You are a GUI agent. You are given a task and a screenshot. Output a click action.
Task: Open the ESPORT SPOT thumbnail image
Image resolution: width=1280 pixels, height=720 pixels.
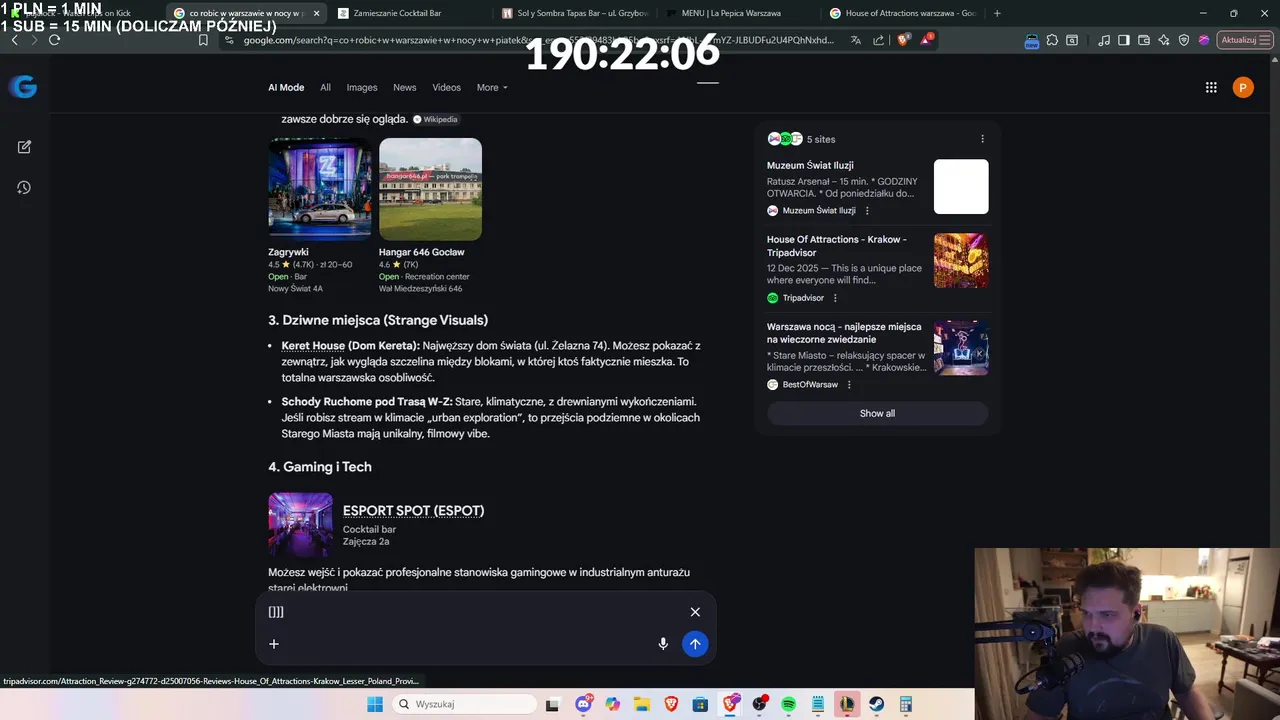[x=300, y=524]
